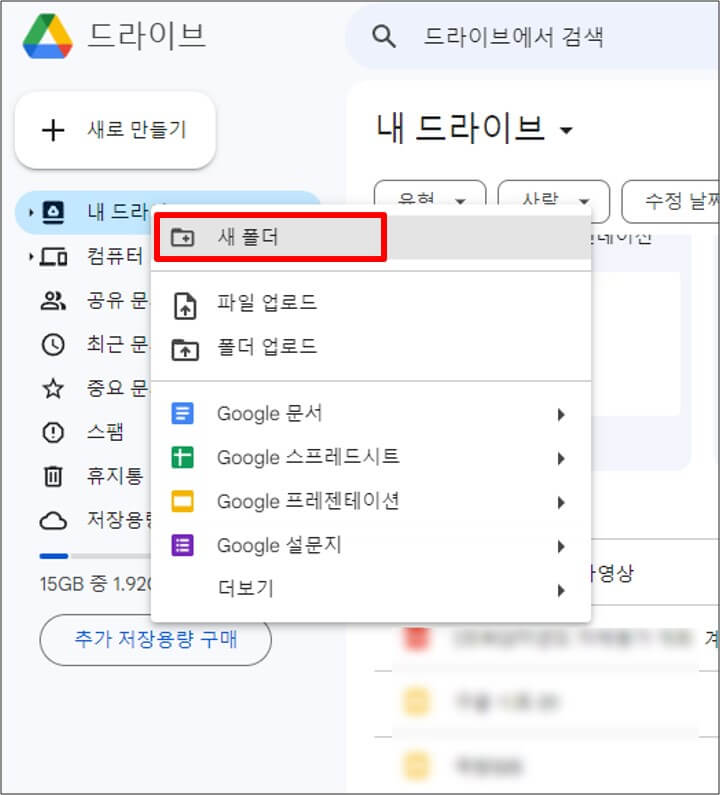This screenshot has height=795, width=720.
Task: Open 더보기 in the menu
Action: 371,590
